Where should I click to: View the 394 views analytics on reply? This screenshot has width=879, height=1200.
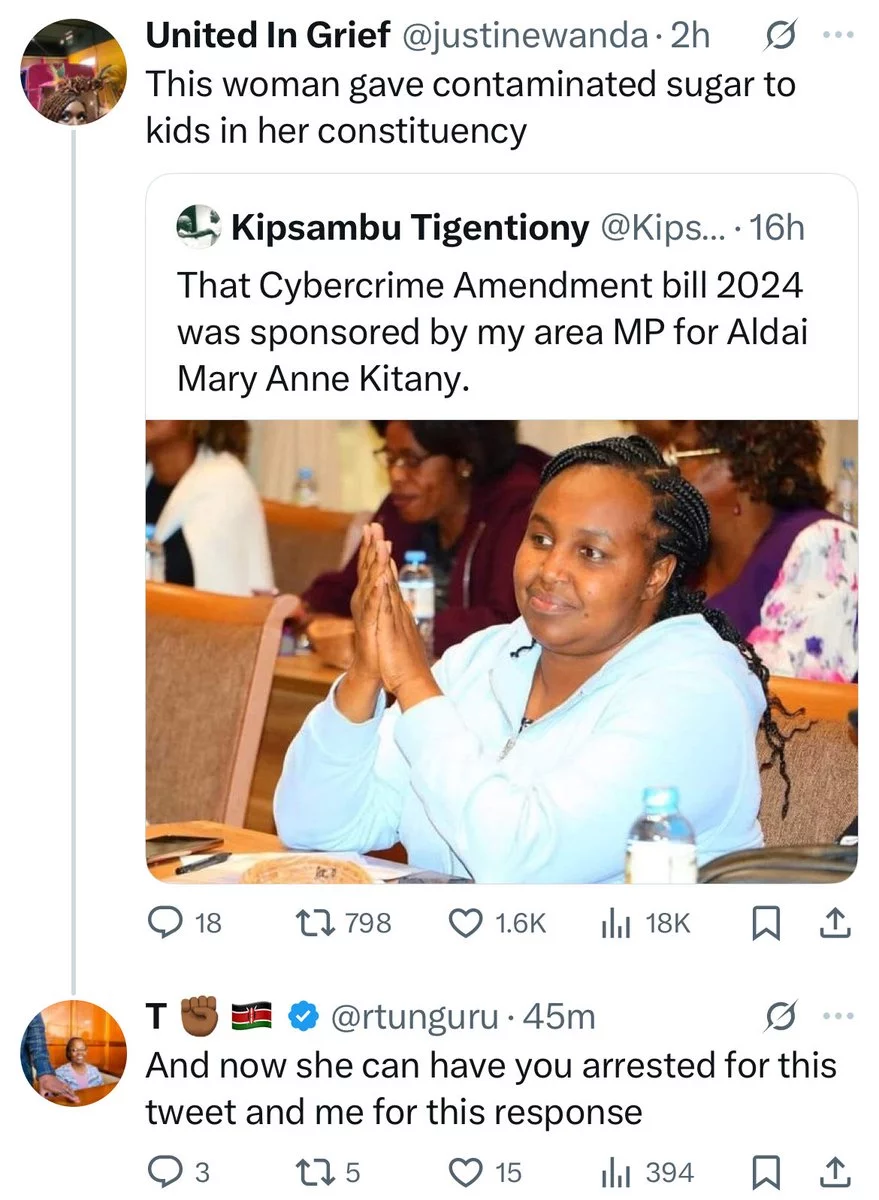(x=613, y=1171)
